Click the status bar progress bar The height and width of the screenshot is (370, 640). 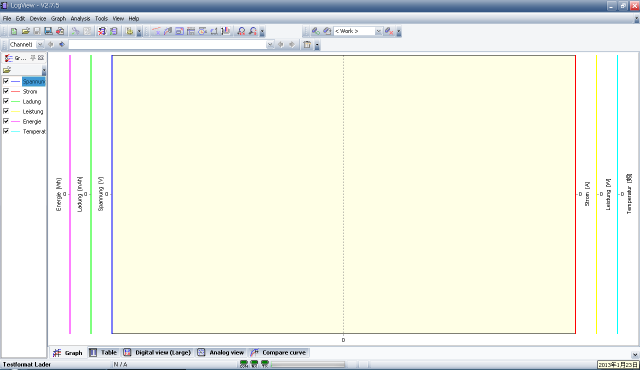(308, 364)
